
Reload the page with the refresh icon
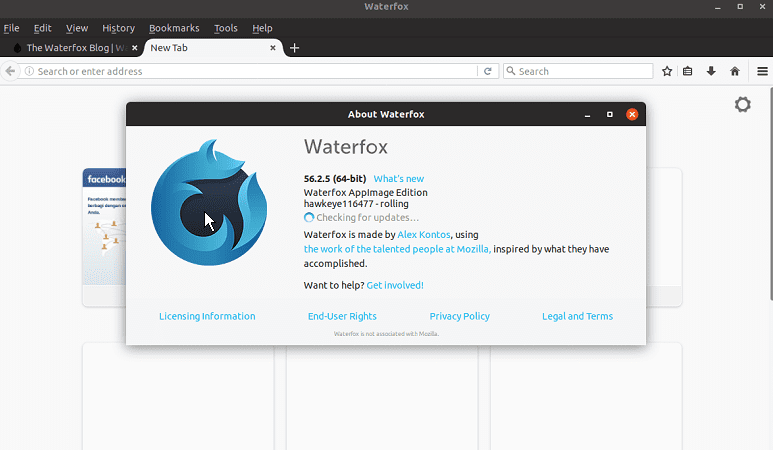tap(488, 71)
